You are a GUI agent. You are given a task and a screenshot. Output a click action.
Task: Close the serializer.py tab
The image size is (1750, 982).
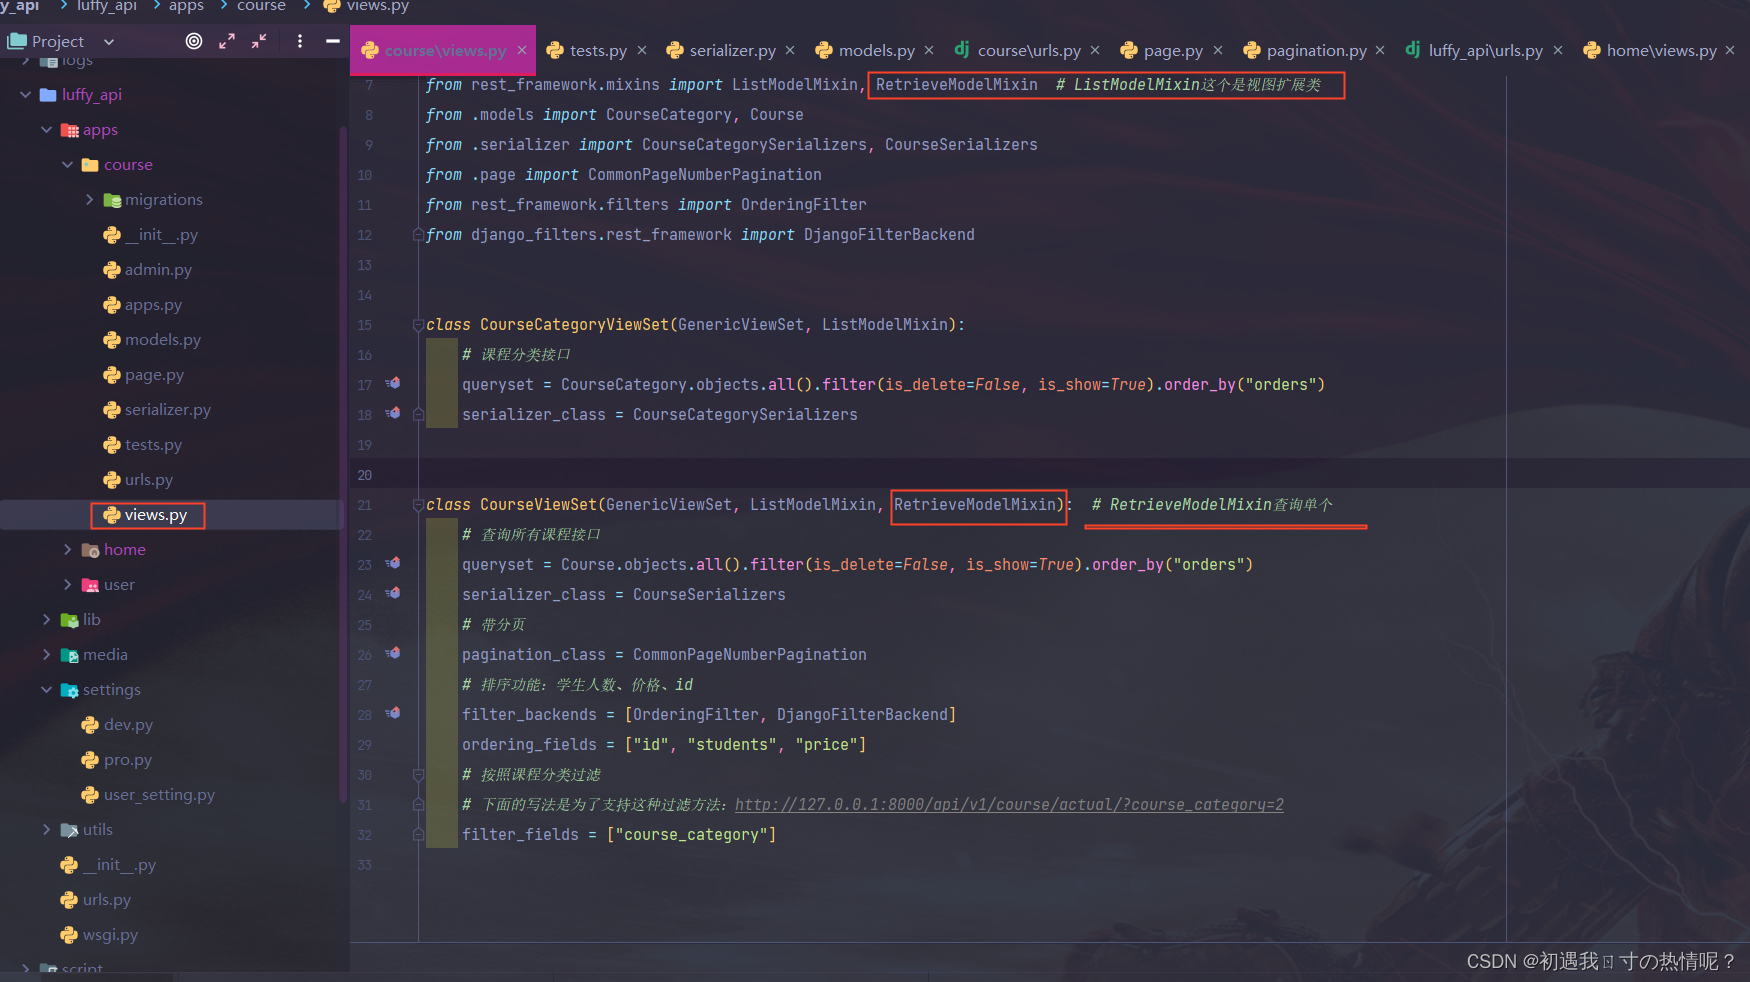(x=790, y=50)
